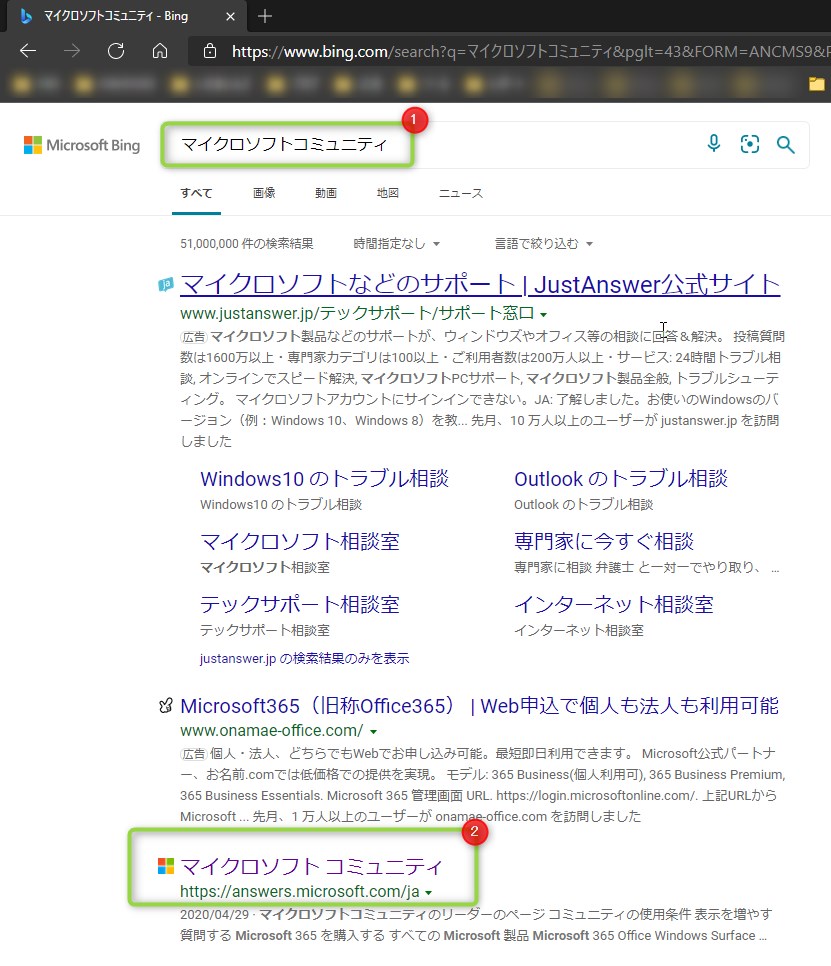This screenshot has height=966, width=831.
Task: Open visual search camera icon
Action: coord(750,144)
